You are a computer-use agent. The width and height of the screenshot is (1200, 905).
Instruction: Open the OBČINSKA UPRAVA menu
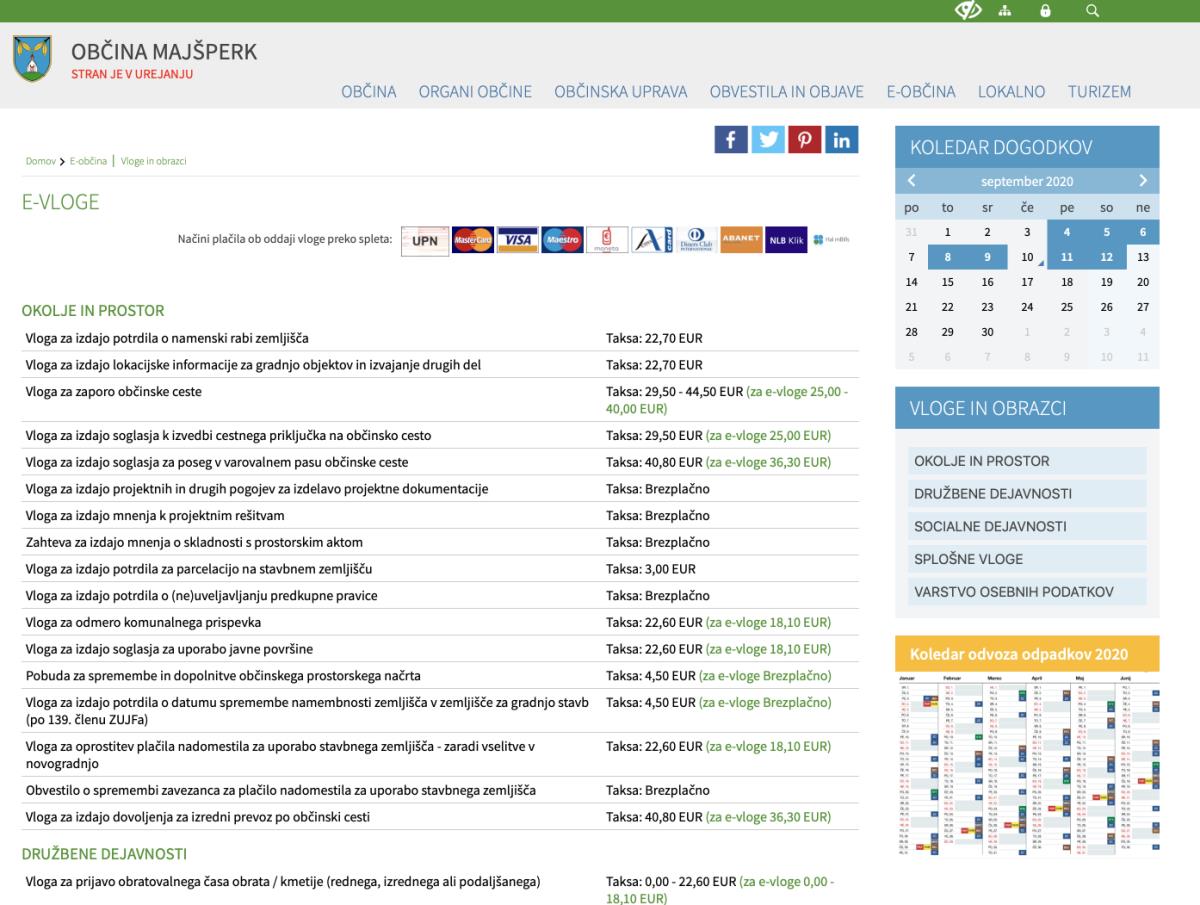621,92
